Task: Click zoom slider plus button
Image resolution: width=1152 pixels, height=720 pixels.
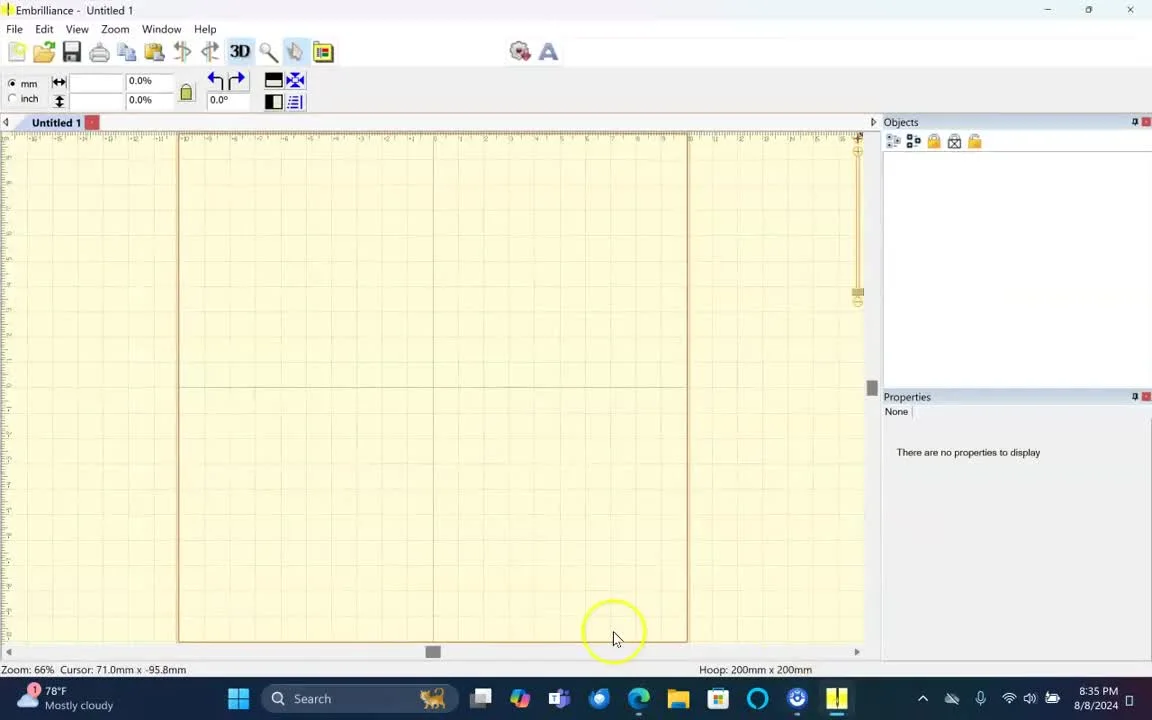Action: tap(857, 151)
